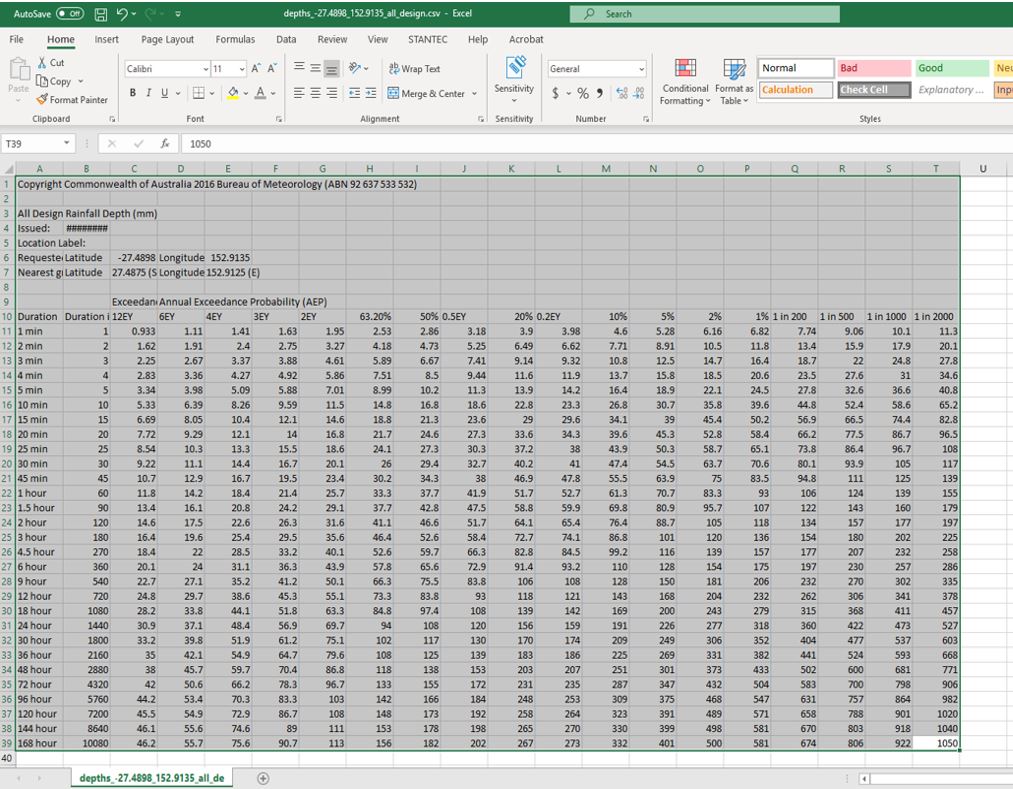Toggle Underline formatting
This screenshot has width=1013, height=789.
(x=165, y=93)
